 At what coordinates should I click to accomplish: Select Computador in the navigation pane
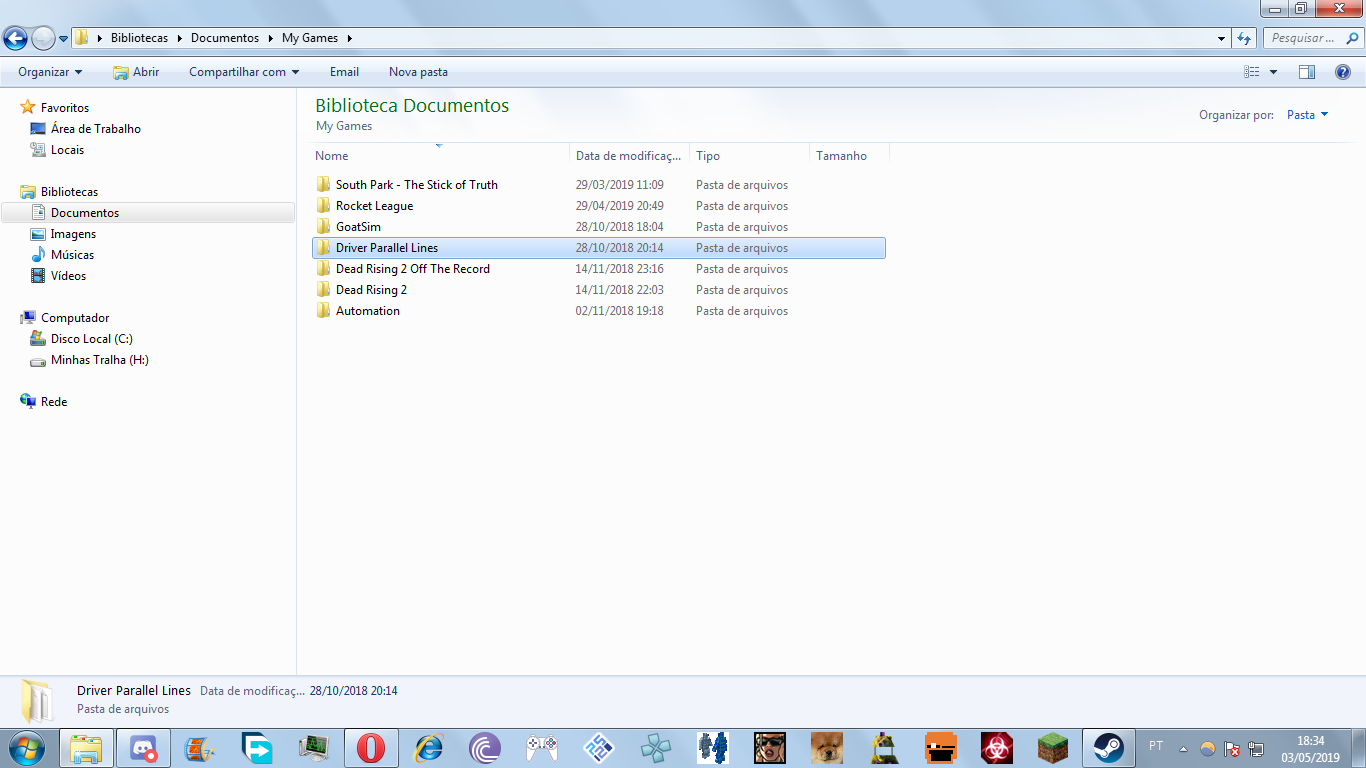click(75, 318)
